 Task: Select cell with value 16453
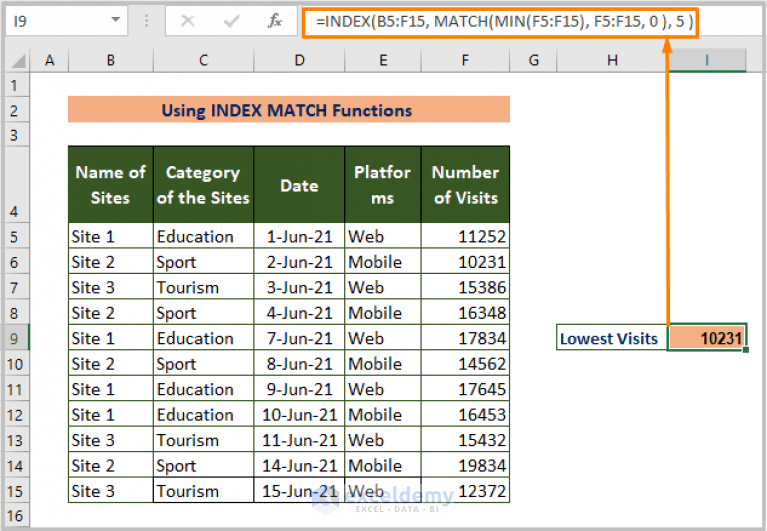point(465,414)
